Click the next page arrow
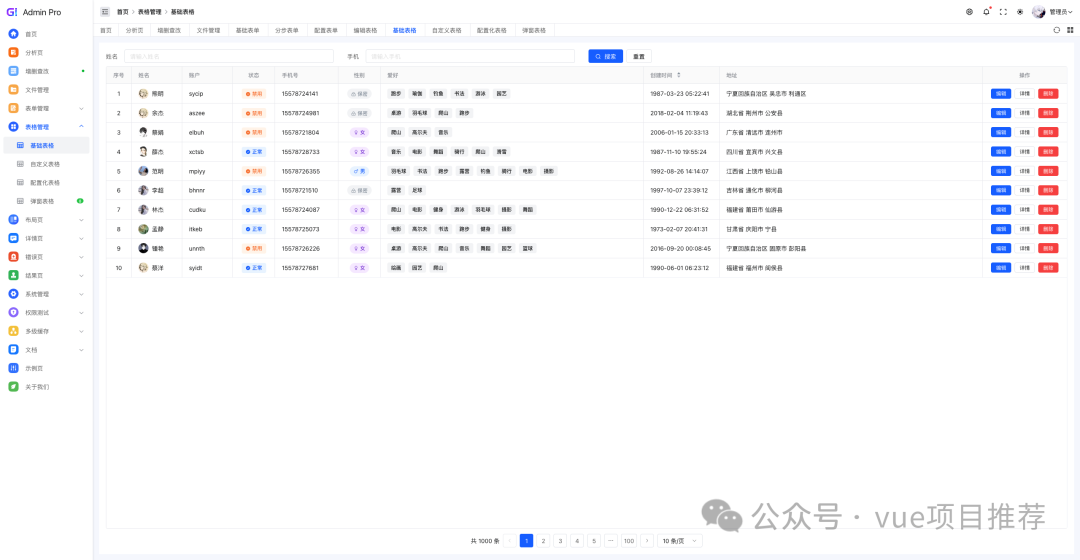1080x560 pixels. click(647, 541)
